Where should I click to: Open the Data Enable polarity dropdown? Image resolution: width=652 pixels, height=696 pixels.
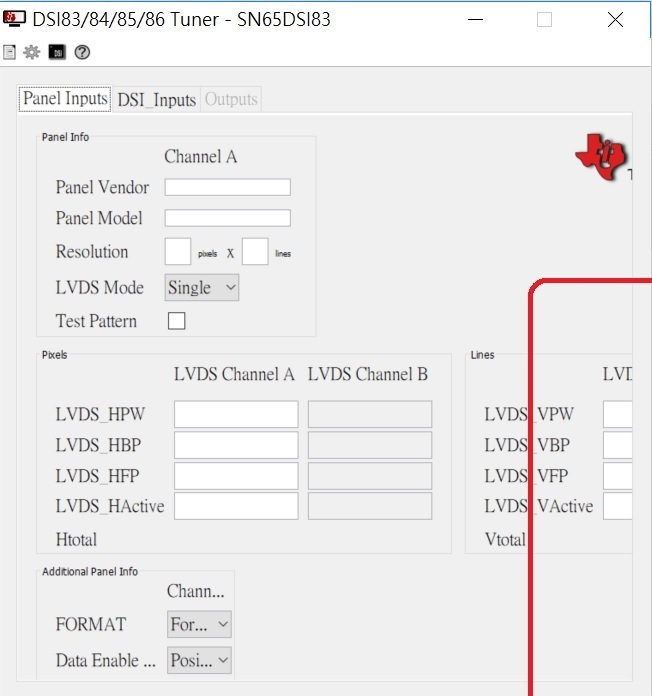pyautogui.click(x=199, y=660)
